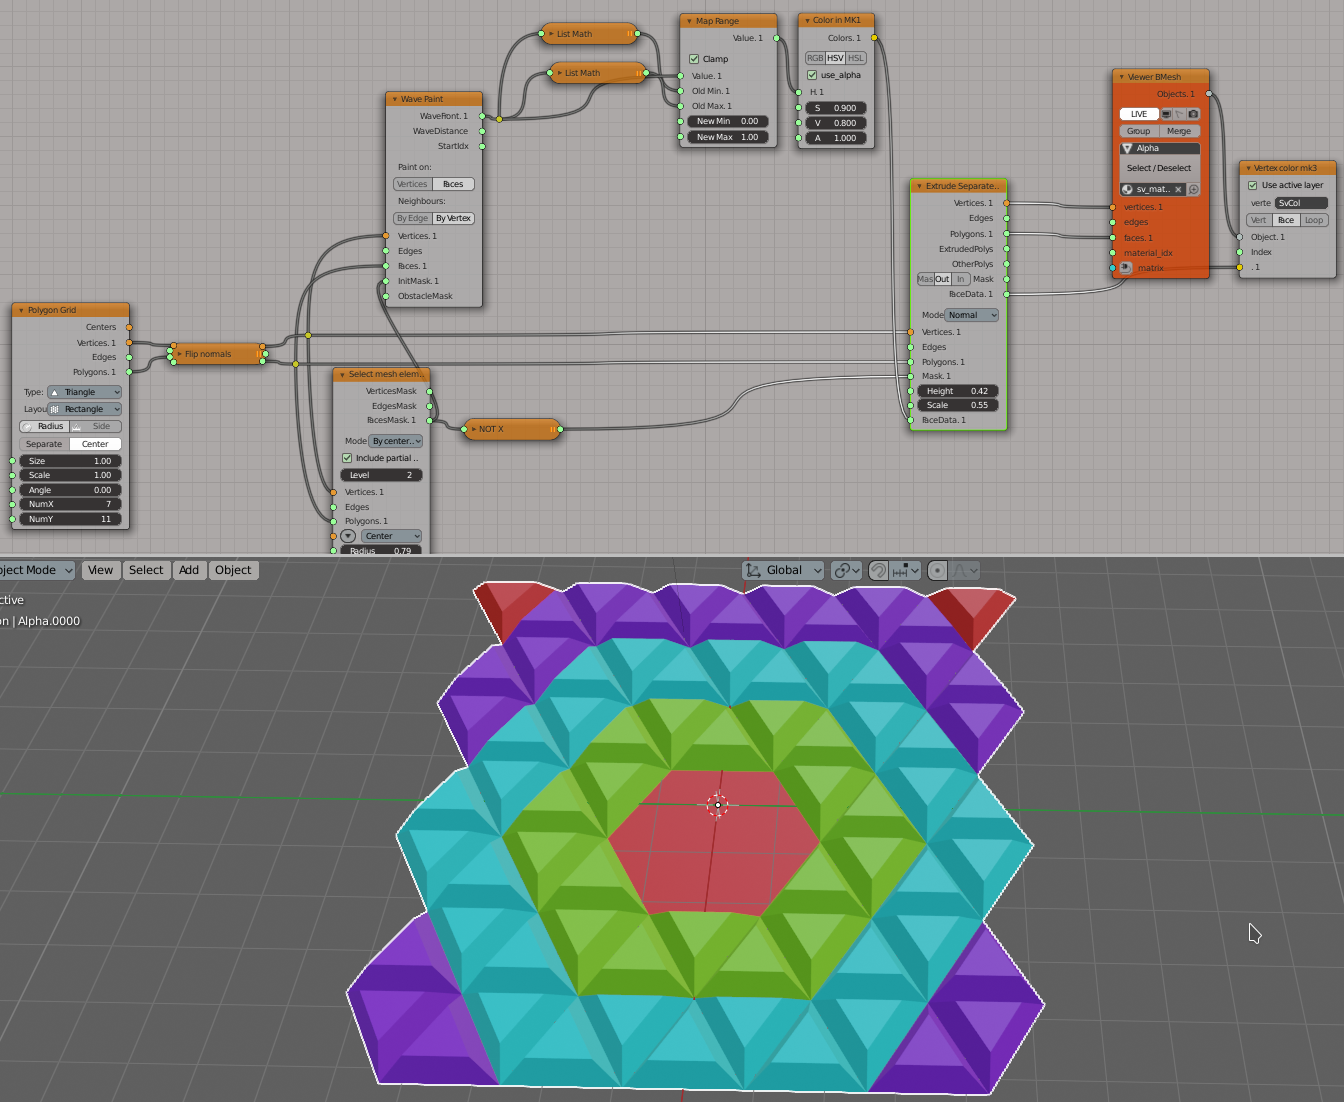
Task: Open Layout Rectangle dropdown
Action: (x=84, y=409)
